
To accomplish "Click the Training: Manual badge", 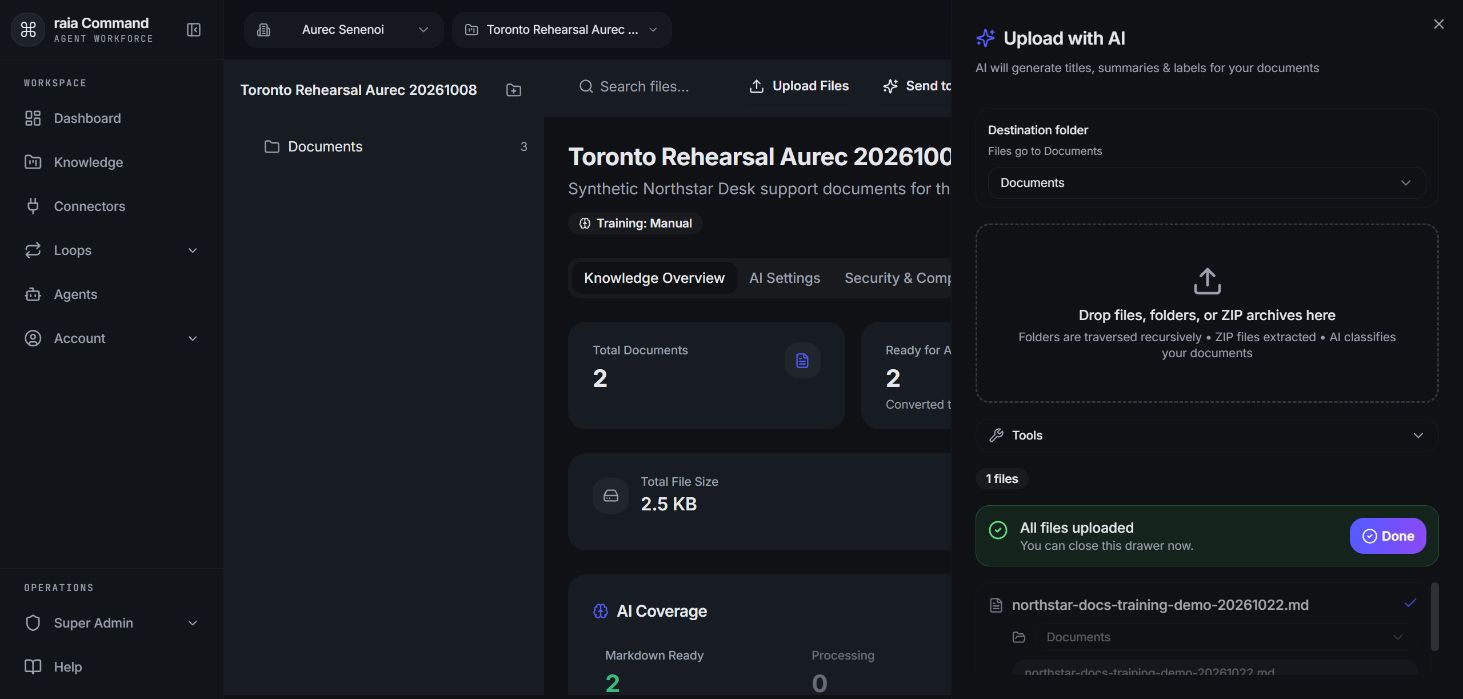I will 635,223.
